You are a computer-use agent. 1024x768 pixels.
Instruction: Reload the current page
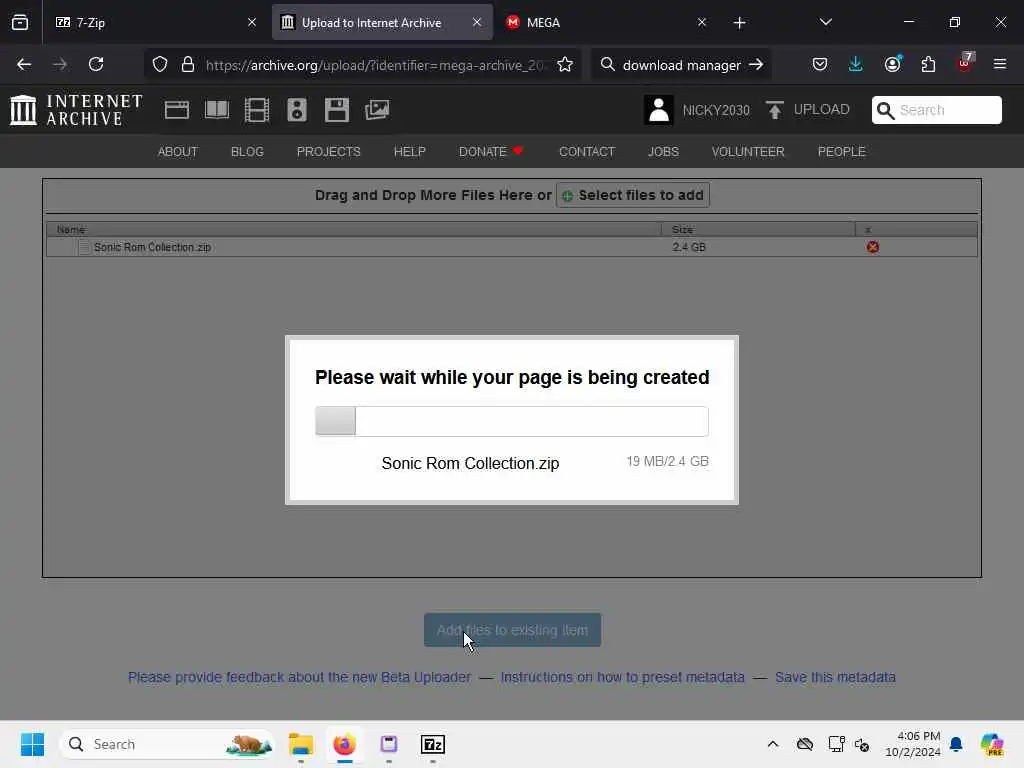(x=96, y=64)
